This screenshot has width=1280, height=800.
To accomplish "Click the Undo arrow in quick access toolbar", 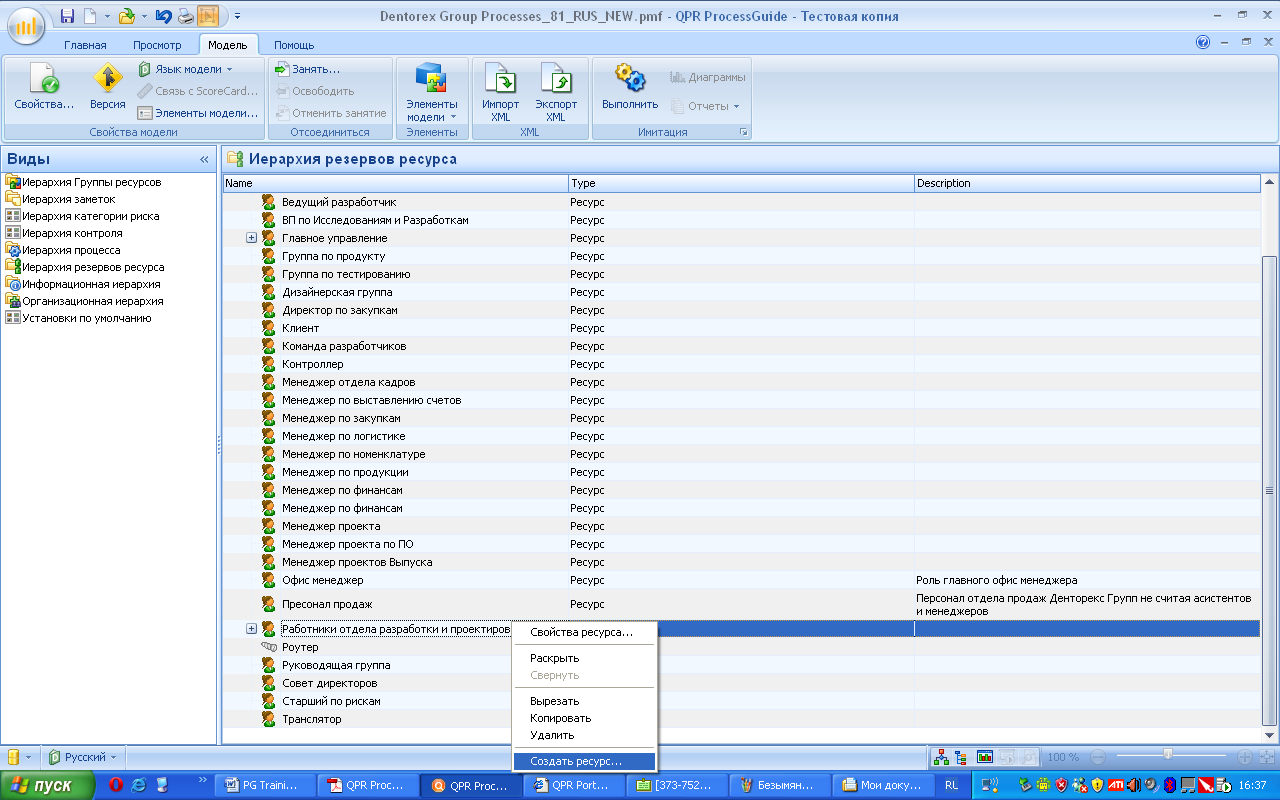I will (x=163, y=16).
